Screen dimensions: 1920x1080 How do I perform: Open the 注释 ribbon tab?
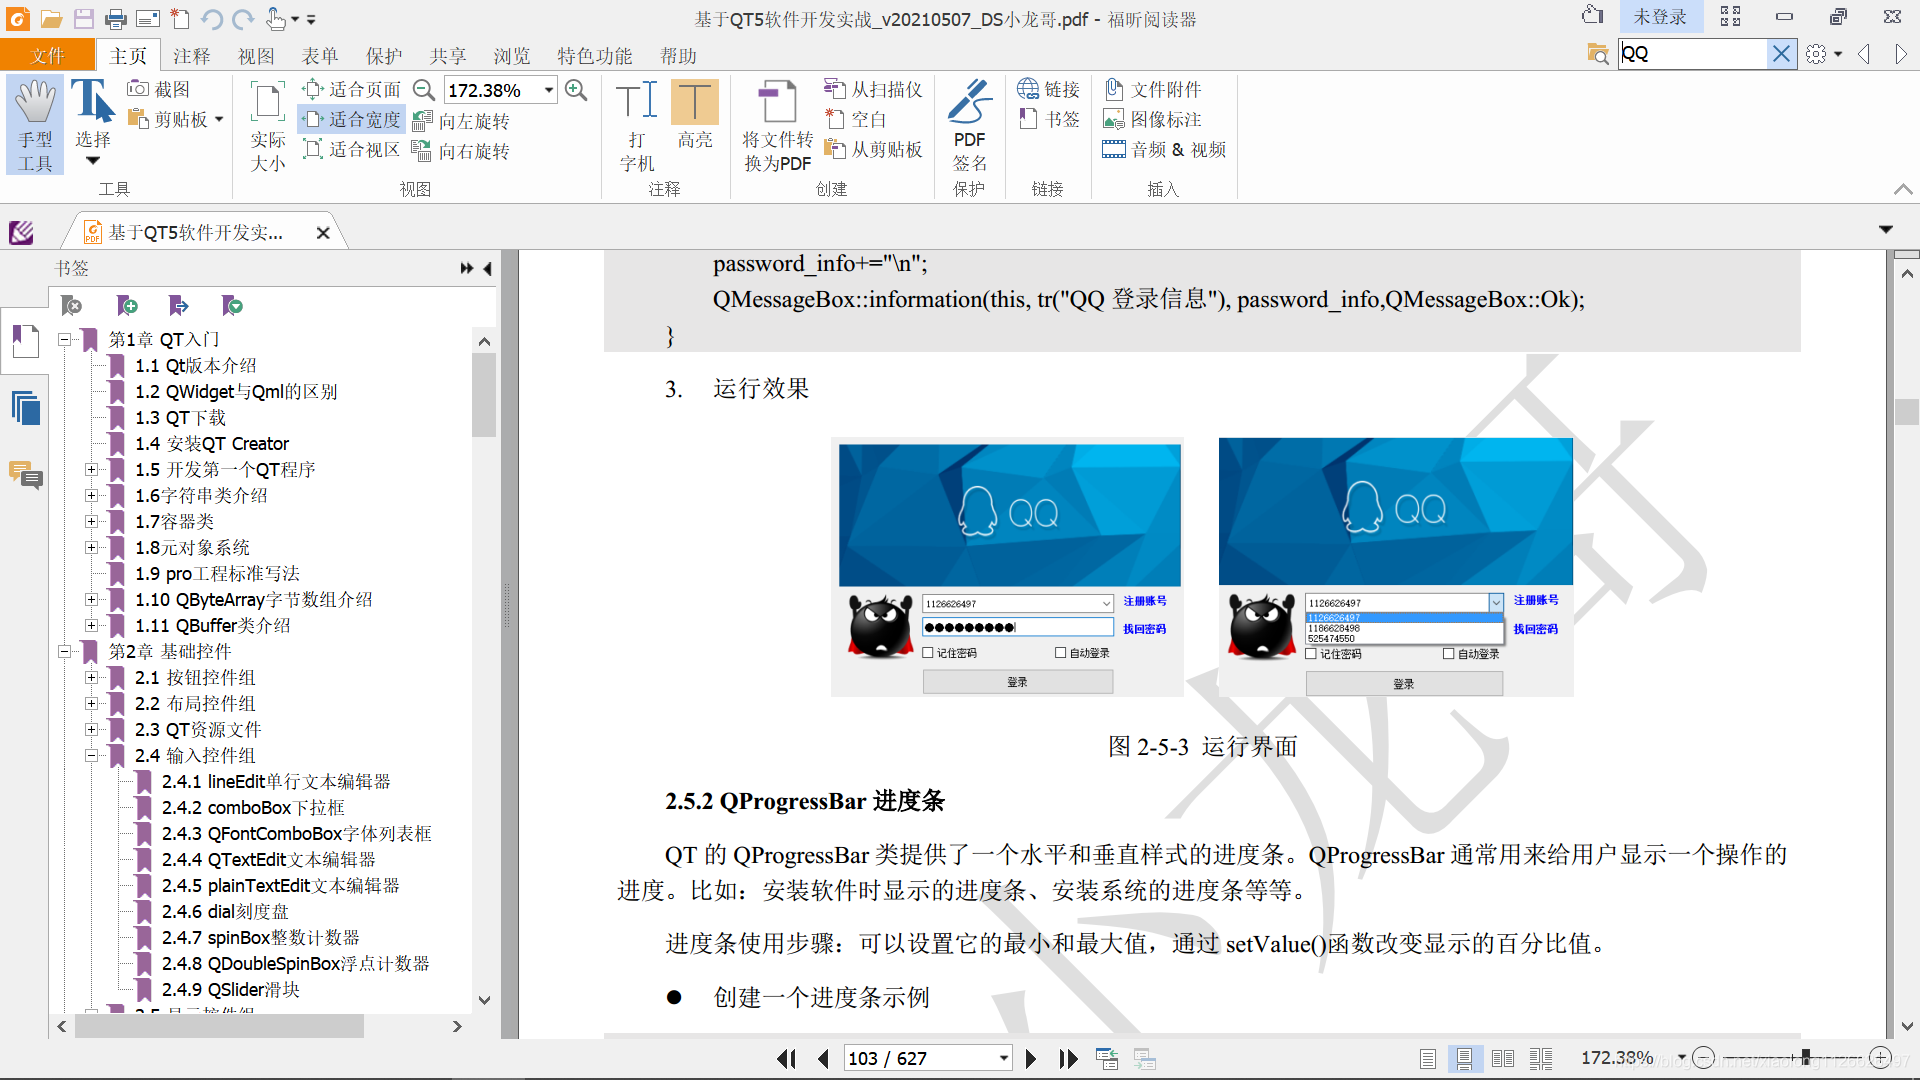(191, 56)
